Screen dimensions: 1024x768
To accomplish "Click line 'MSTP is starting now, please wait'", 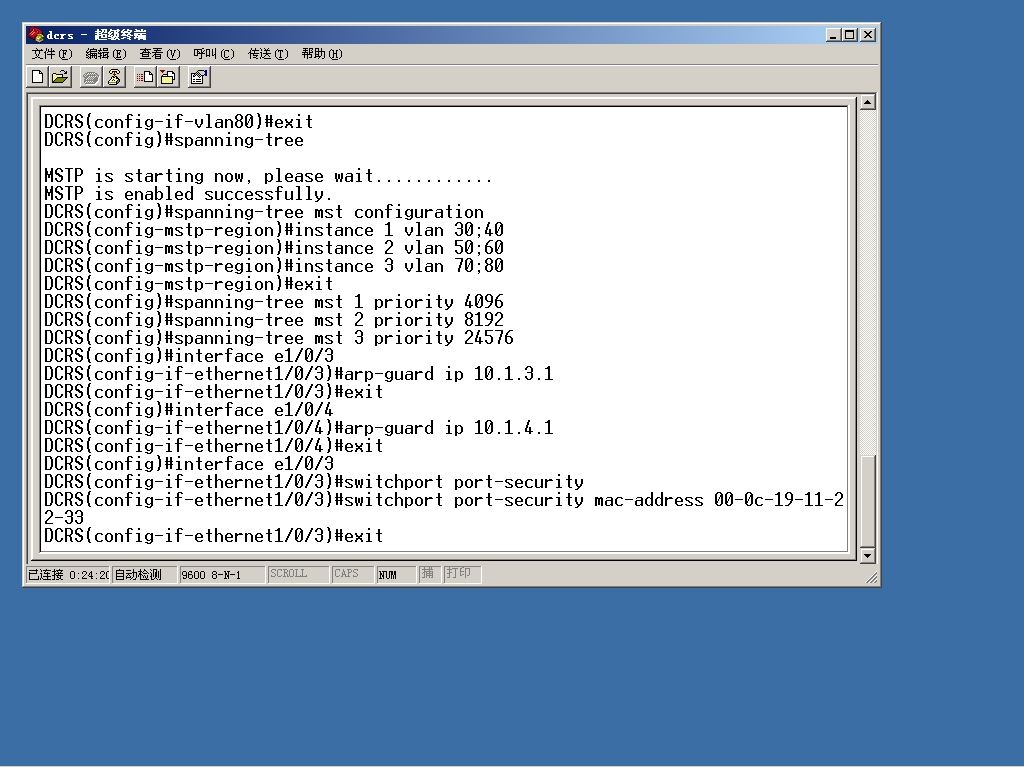I will coord(268,176).
